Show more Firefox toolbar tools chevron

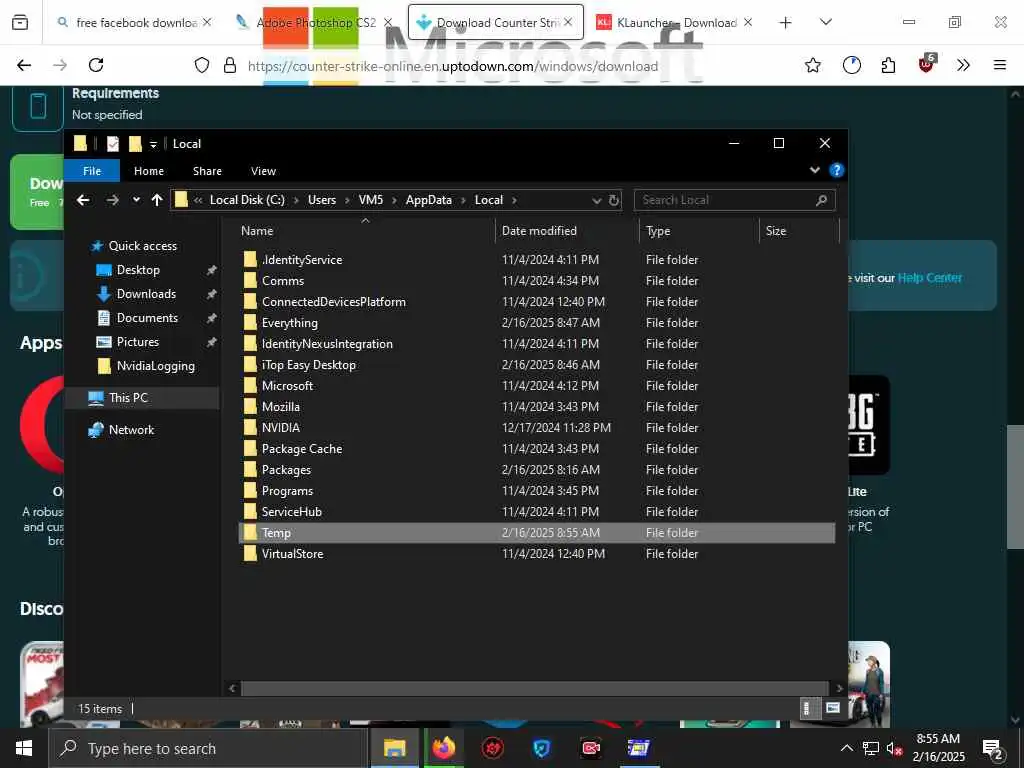point(963,65)
